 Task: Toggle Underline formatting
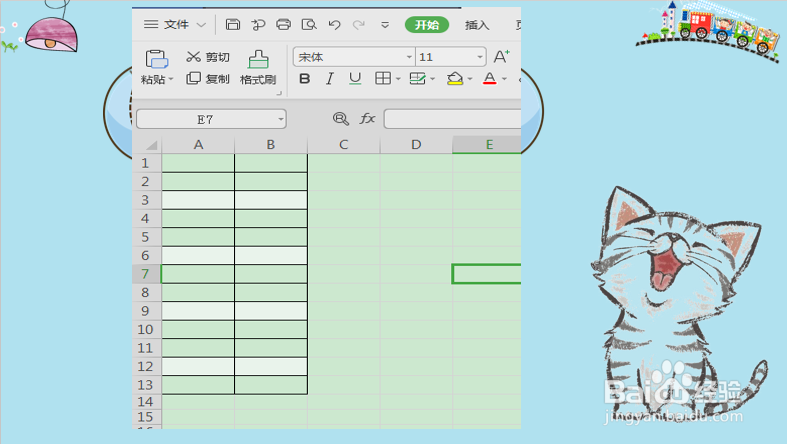click(355, 79)
